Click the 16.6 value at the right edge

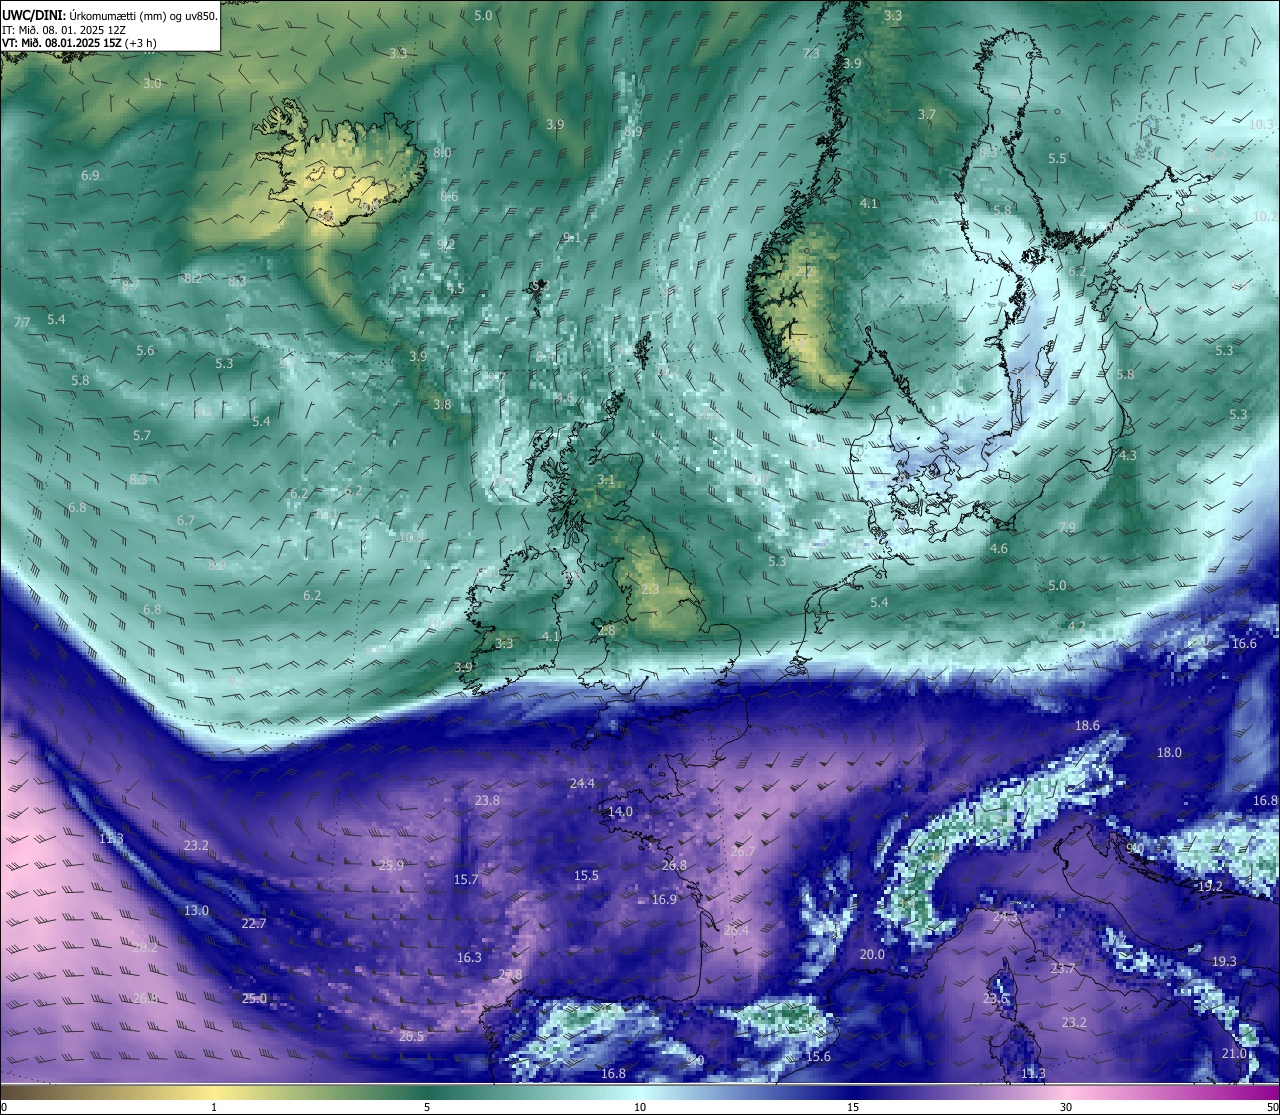[x=1244, y=644]
